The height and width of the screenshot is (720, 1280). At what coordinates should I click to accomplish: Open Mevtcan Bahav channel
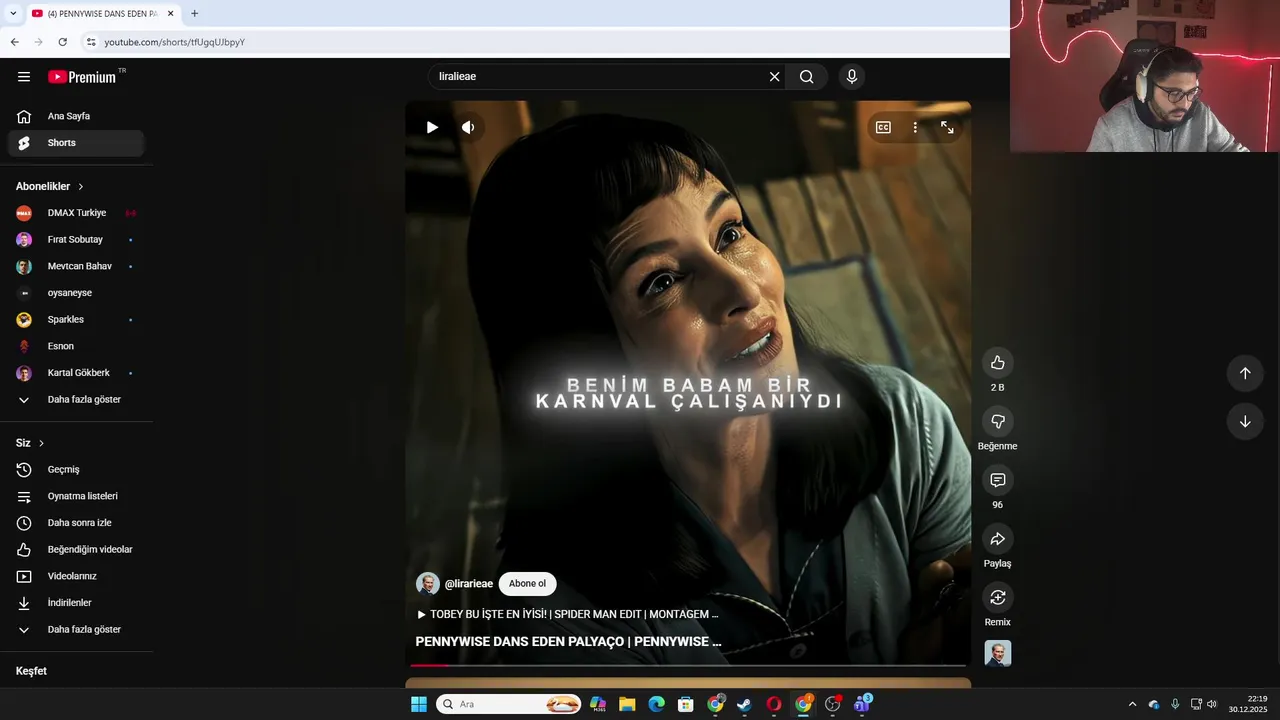coord(76,266)
